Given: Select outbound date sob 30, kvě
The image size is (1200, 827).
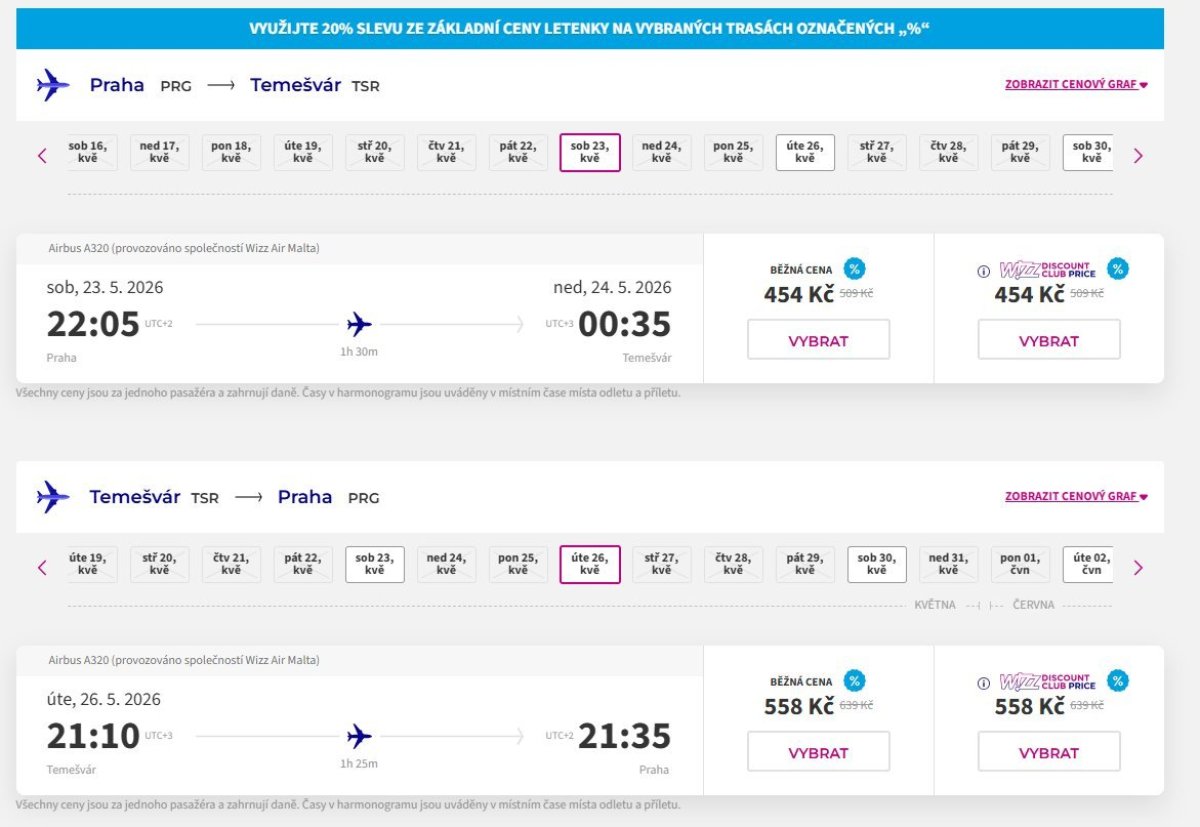Looking at the screenshot, I should tap(1090, 152).
